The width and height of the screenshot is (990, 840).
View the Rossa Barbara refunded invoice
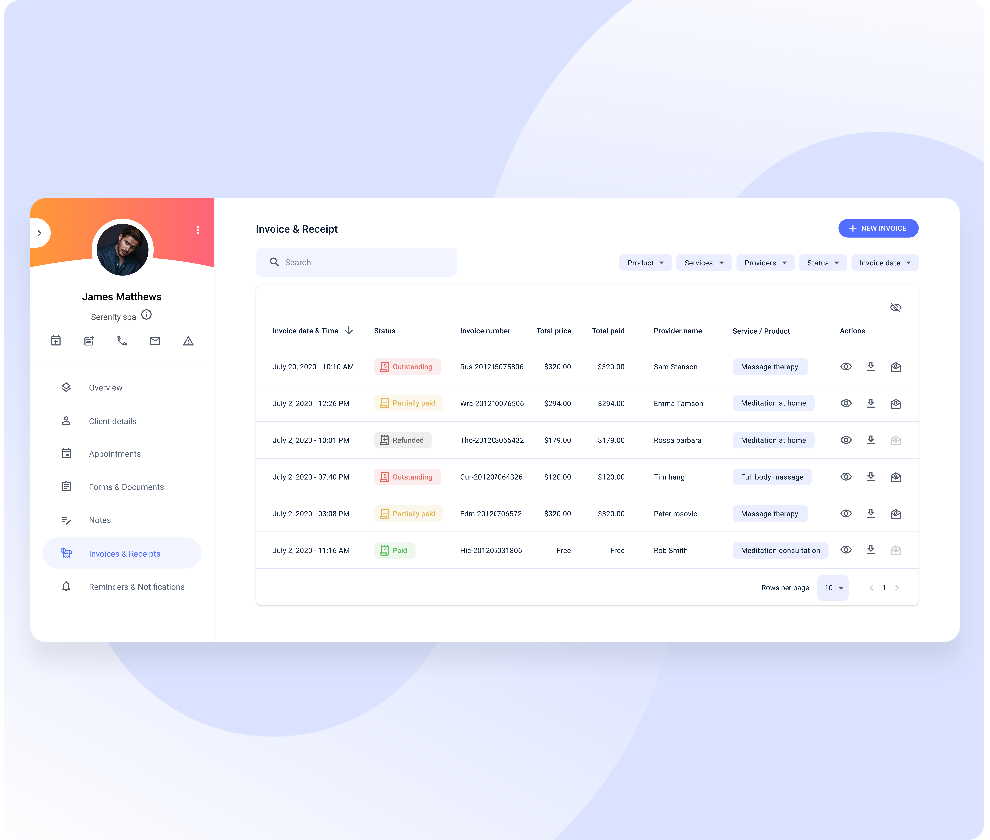tap(846, 440)
